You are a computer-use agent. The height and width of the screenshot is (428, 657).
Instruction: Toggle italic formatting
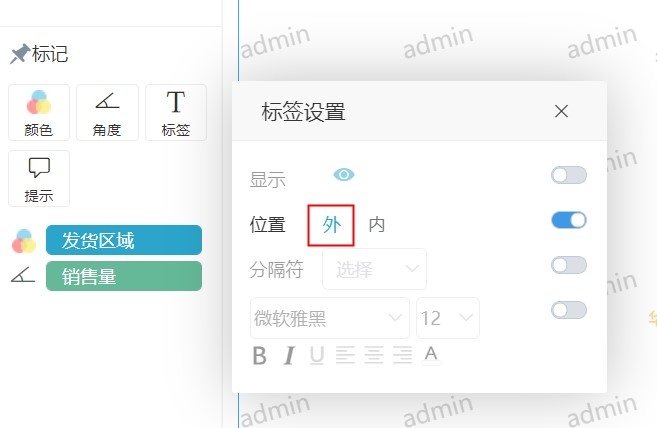(x=289, y=356)
